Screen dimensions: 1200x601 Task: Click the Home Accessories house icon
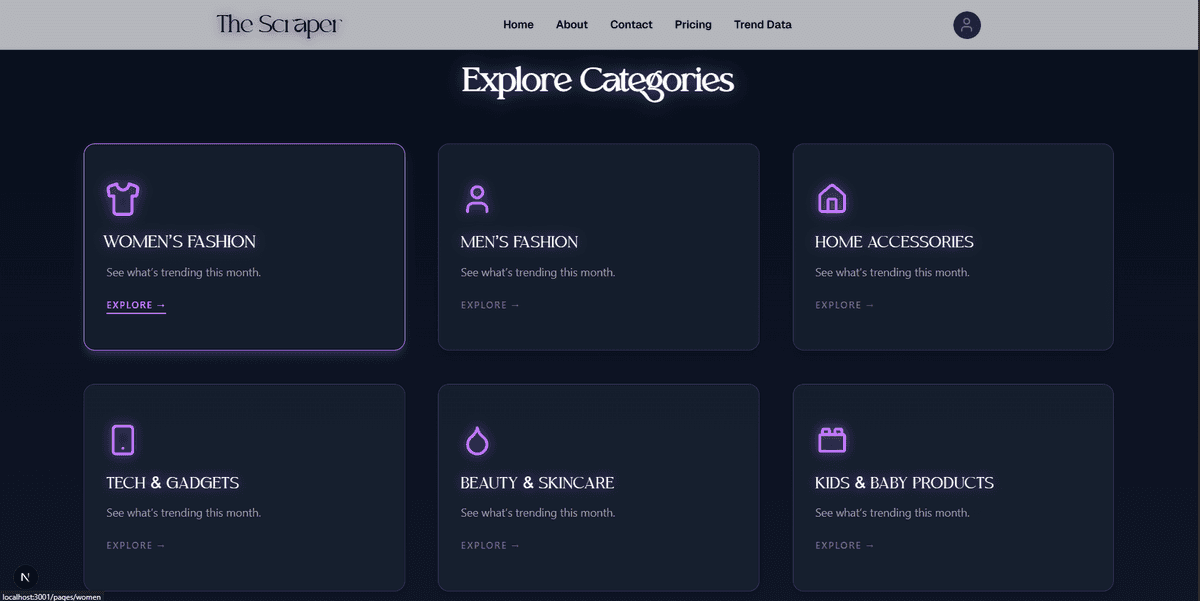pyautogui.click(x=831, y=198)
